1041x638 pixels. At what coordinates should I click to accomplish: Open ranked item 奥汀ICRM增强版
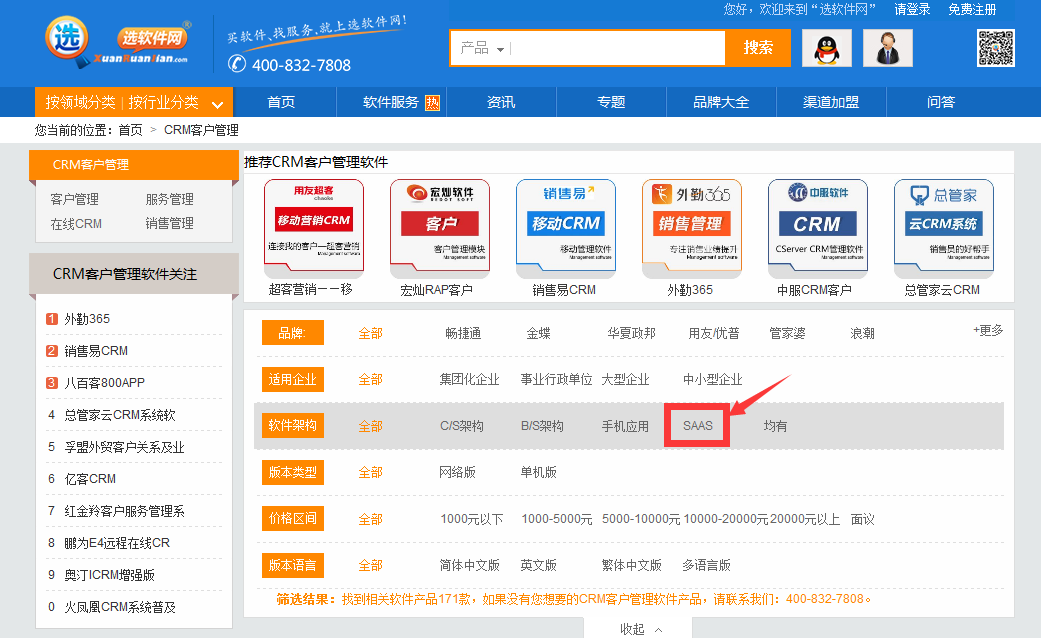[x=110, y=575]
